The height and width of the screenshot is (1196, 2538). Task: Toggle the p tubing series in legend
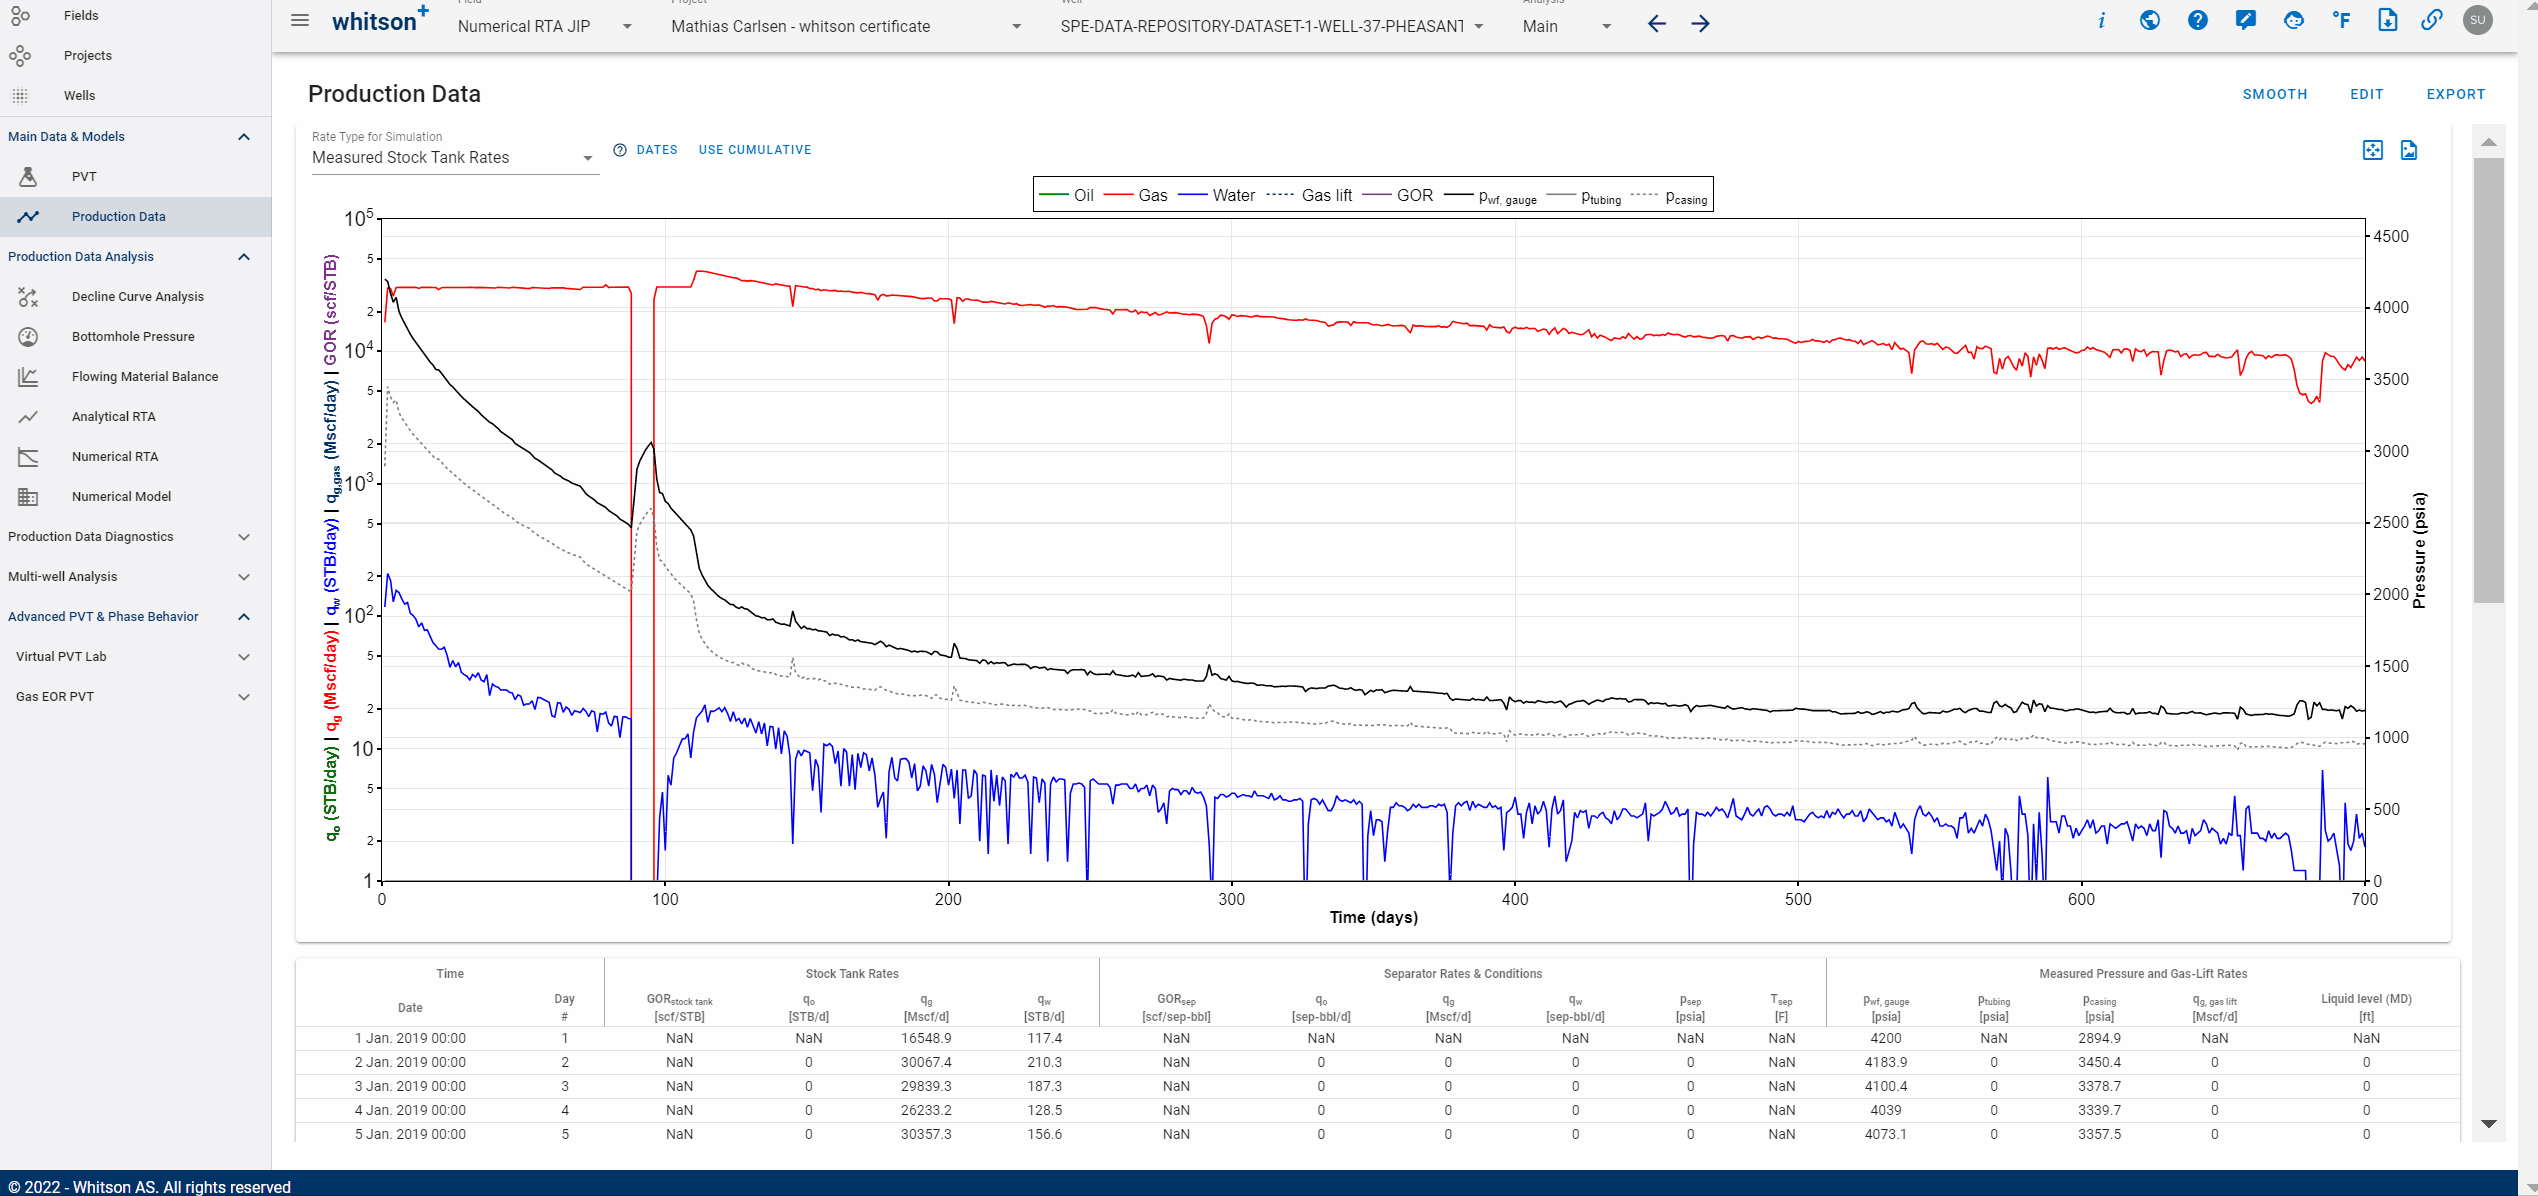tap(1584, 196)
